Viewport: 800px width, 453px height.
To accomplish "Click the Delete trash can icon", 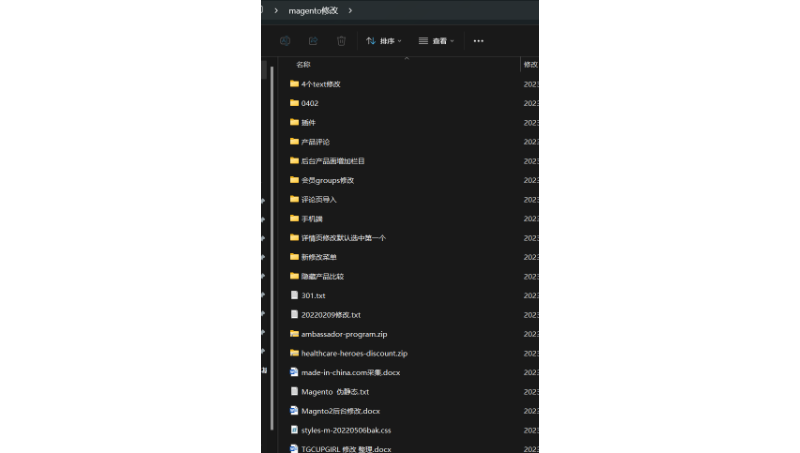I will [341, 41].
